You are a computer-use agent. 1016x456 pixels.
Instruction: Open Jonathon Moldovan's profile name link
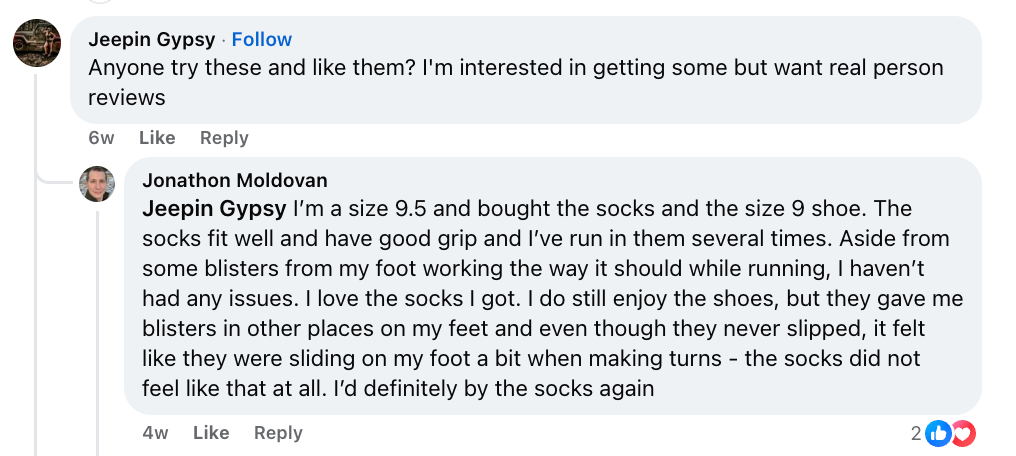[235, 181]
